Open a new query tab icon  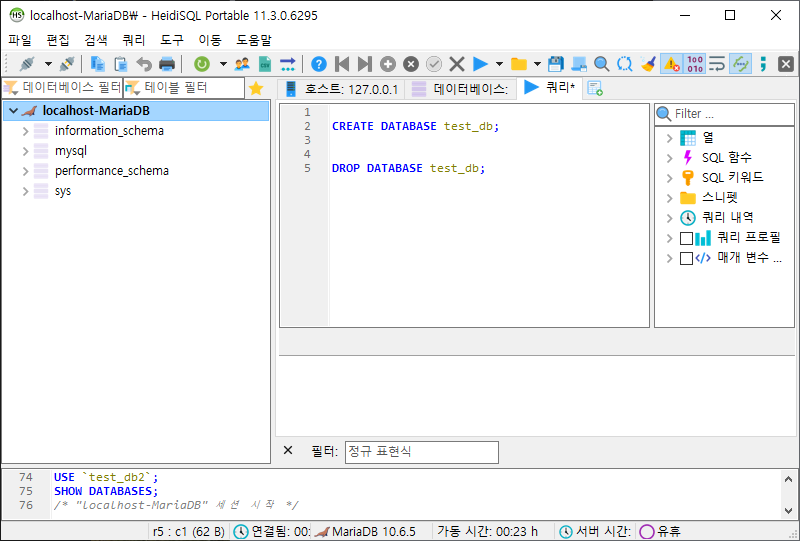(595, 88)
